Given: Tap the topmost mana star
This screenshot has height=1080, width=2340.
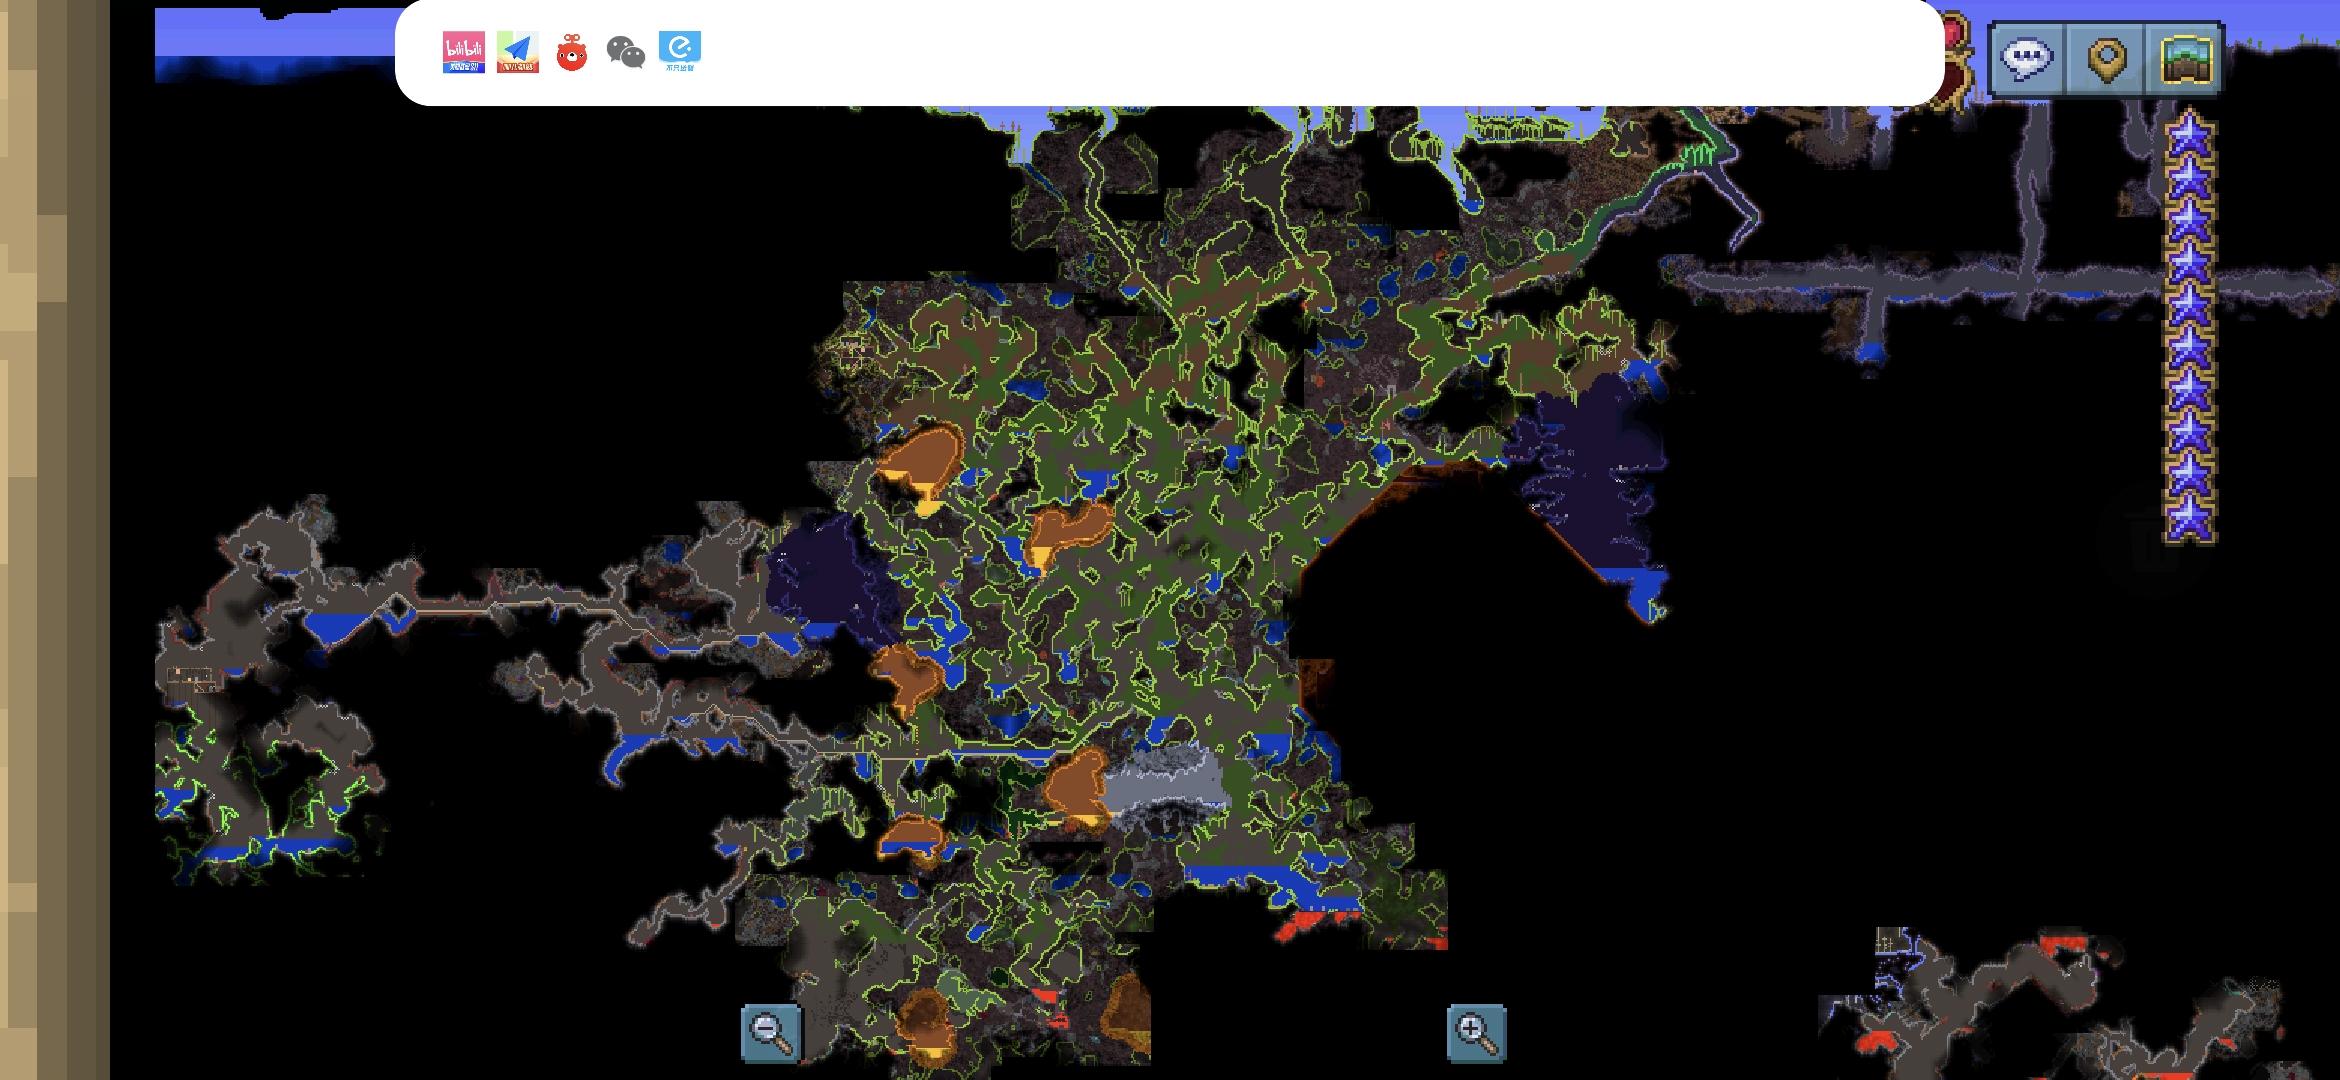Looking at the screenshot, I should click(2190, 135).
